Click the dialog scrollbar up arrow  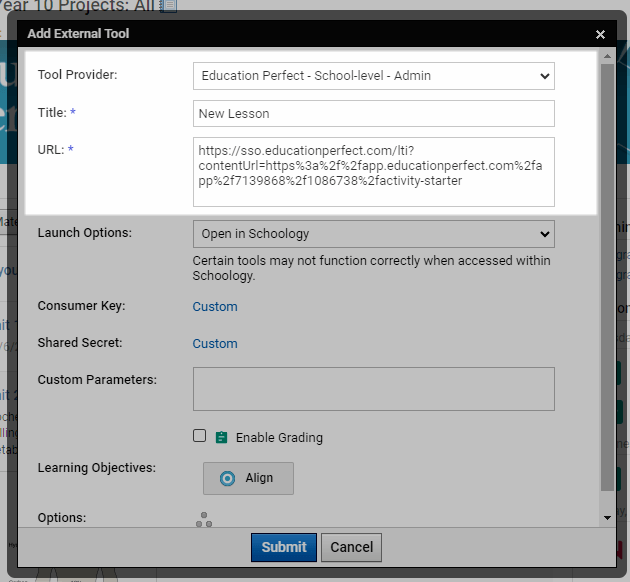(607, 56)
